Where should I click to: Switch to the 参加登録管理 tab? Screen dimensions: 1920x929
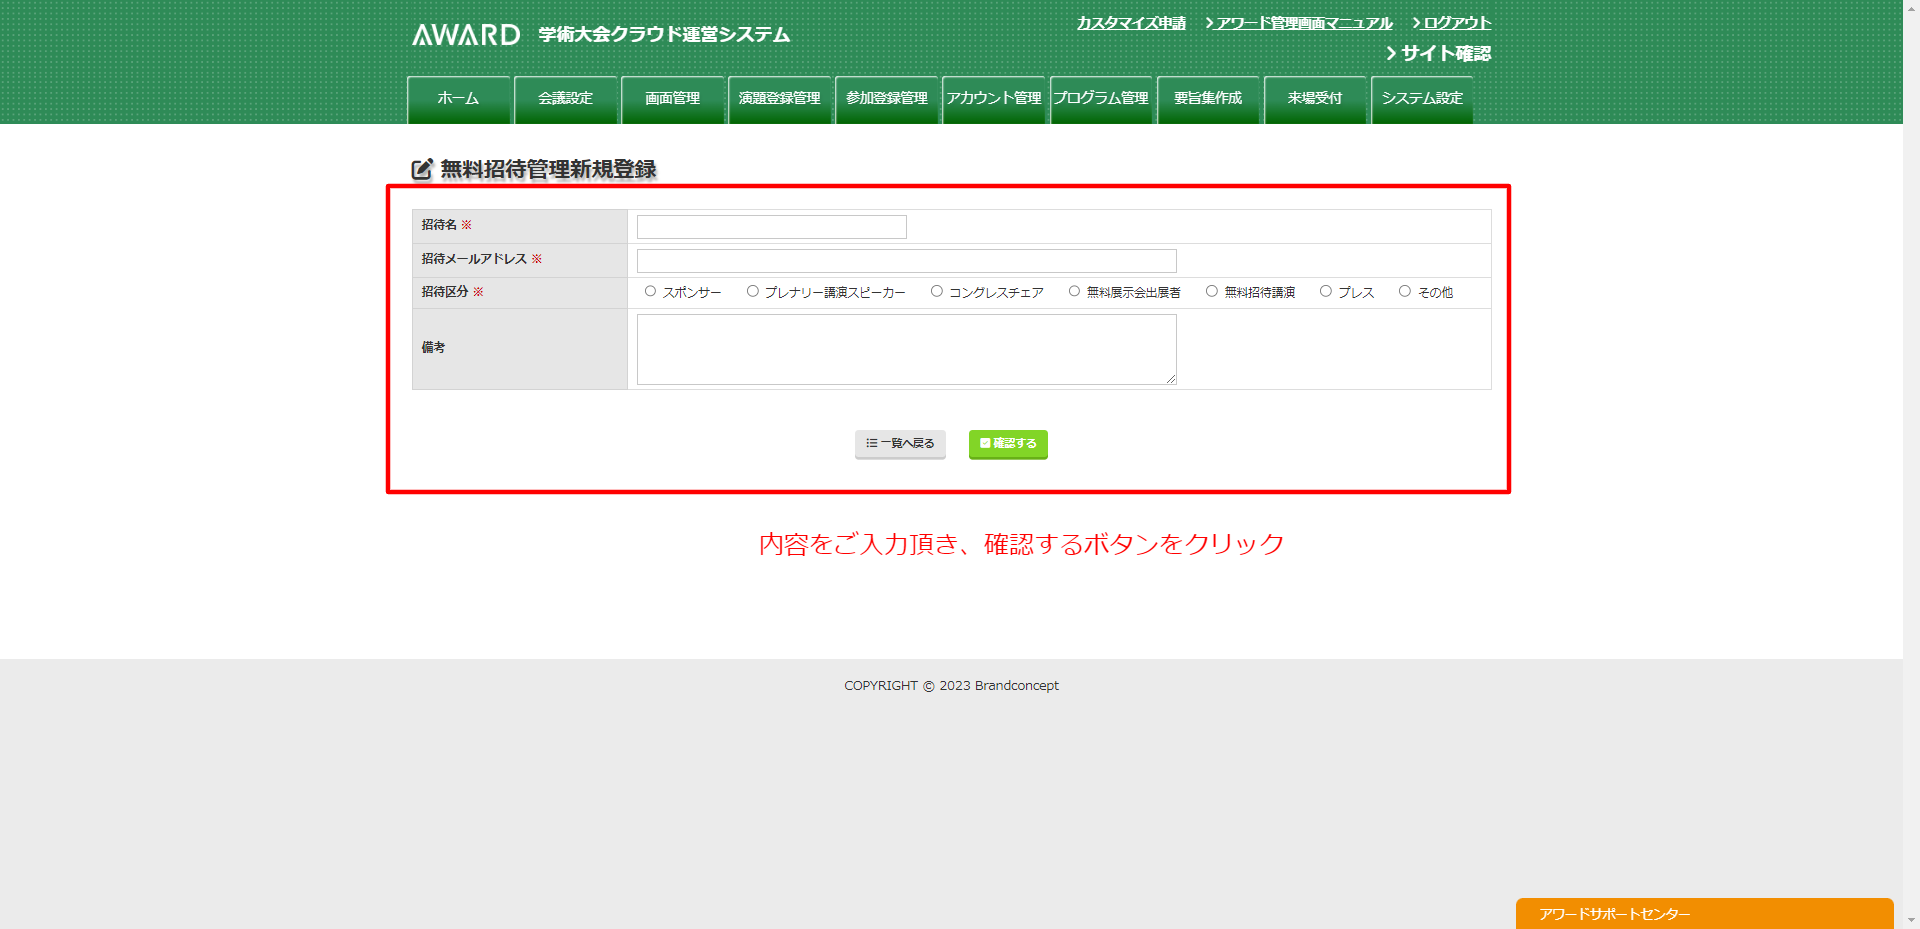[x=886, y=99]
